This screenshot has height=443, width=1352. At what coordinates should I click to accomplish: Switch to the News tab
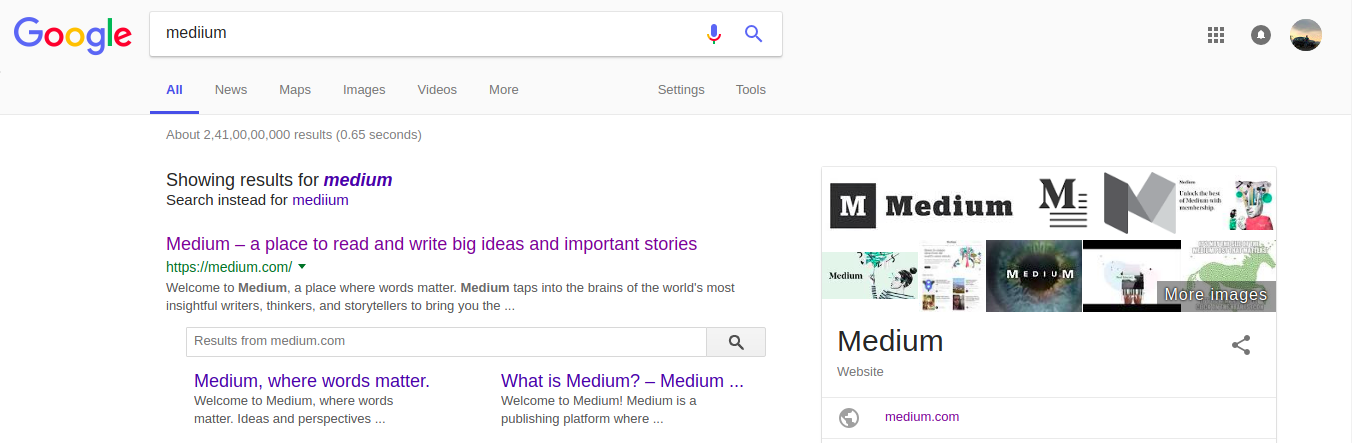[x=230, y=90]
